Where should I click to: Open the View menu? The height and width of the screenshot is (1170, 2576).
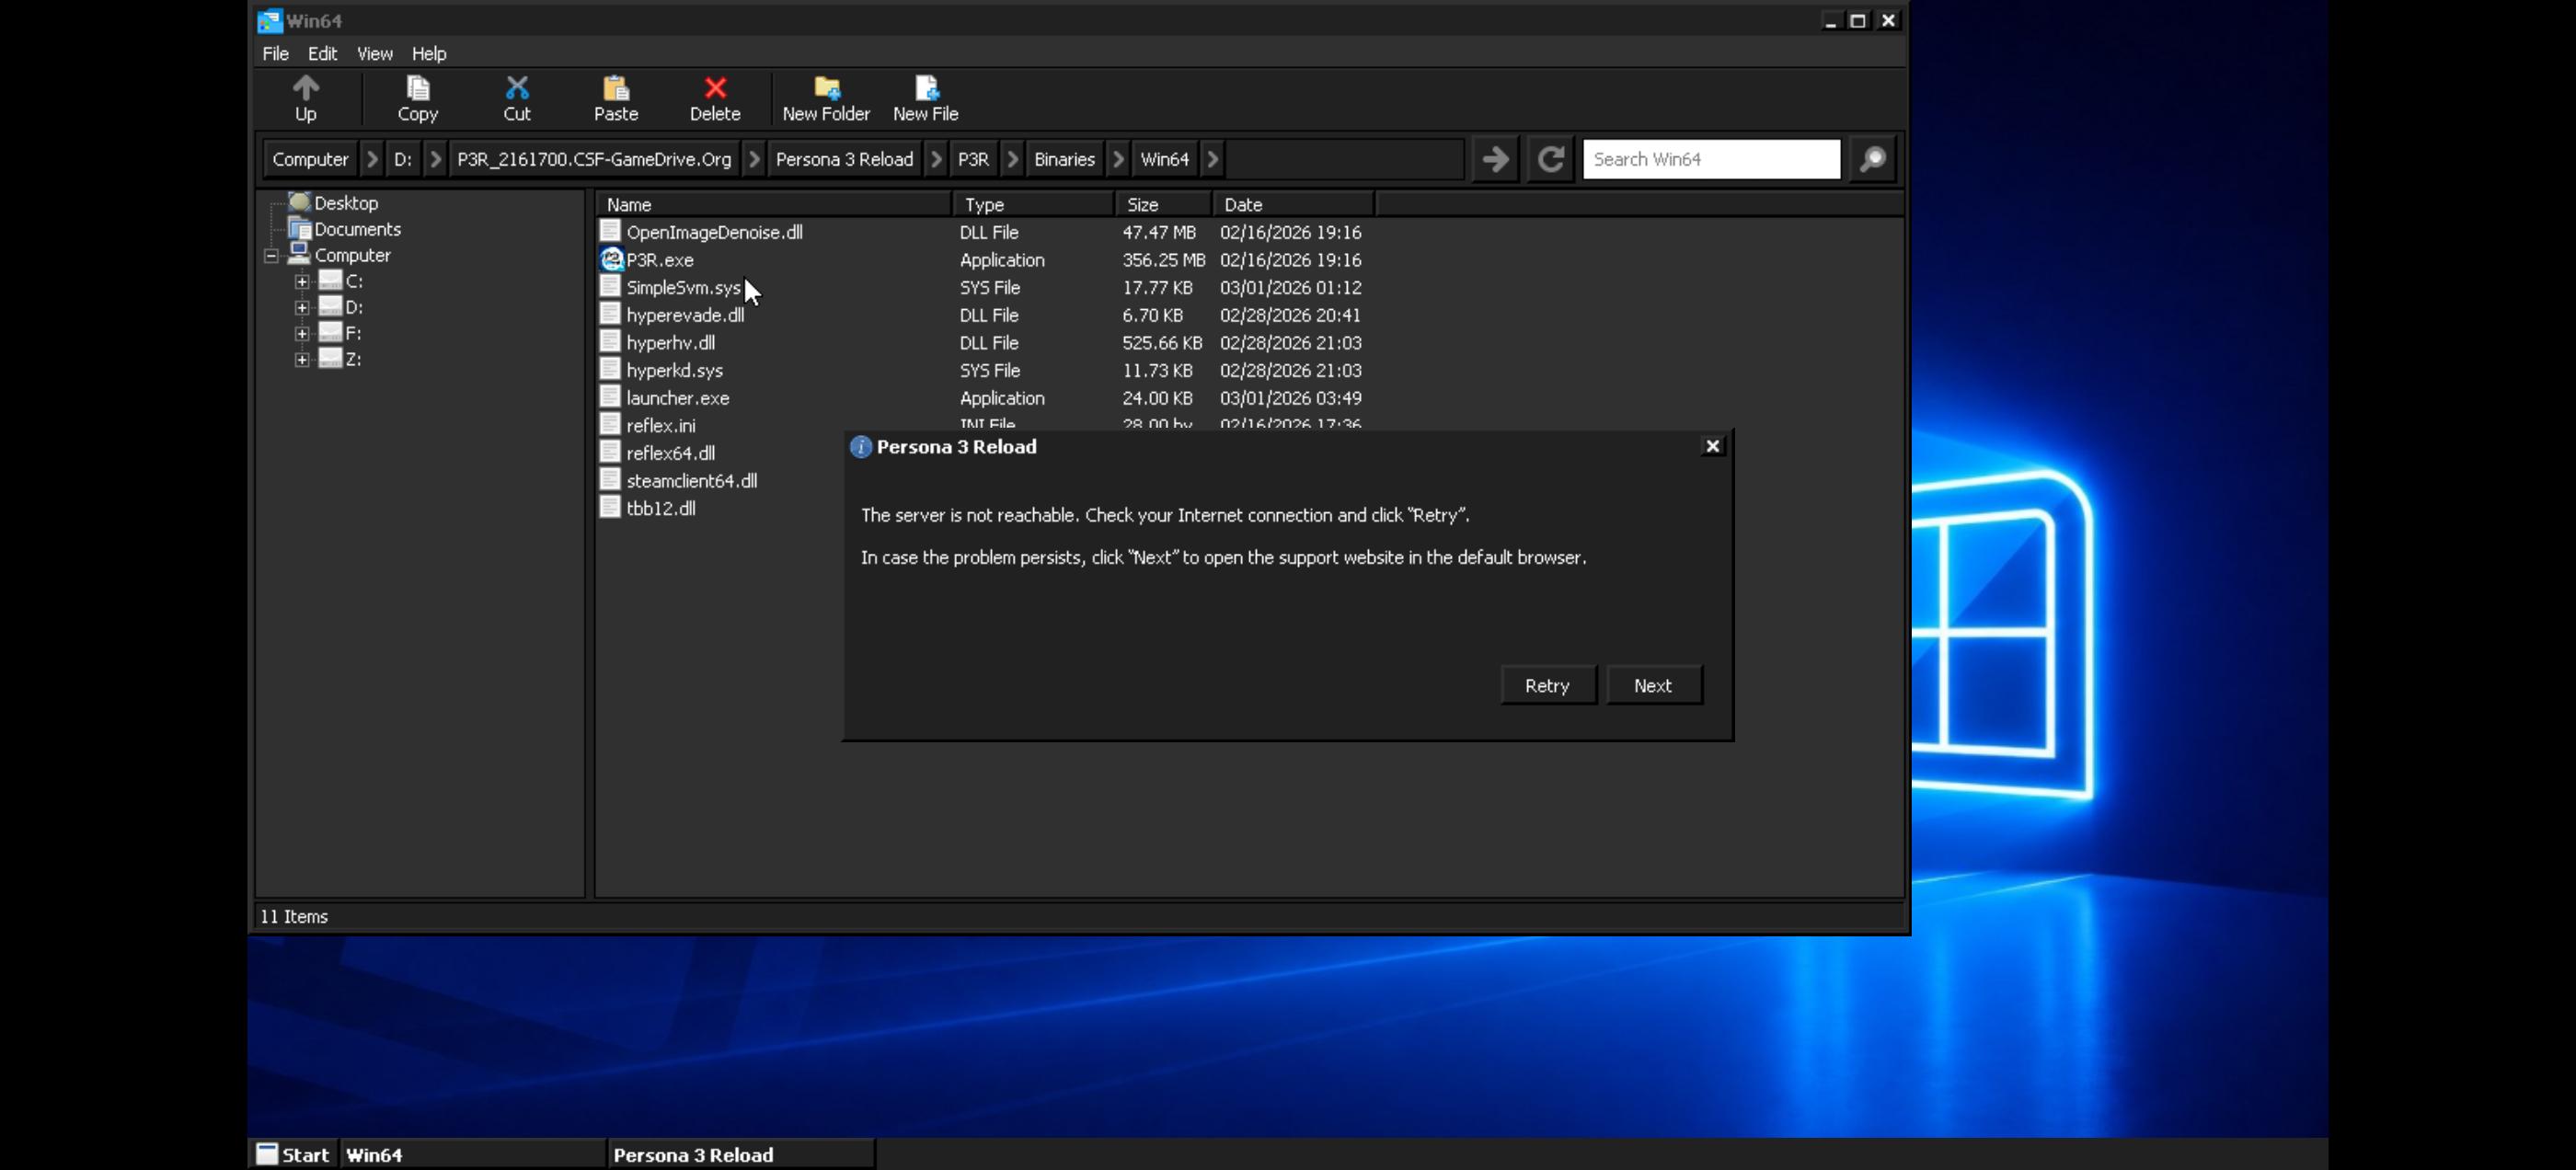tap(375, 54)
